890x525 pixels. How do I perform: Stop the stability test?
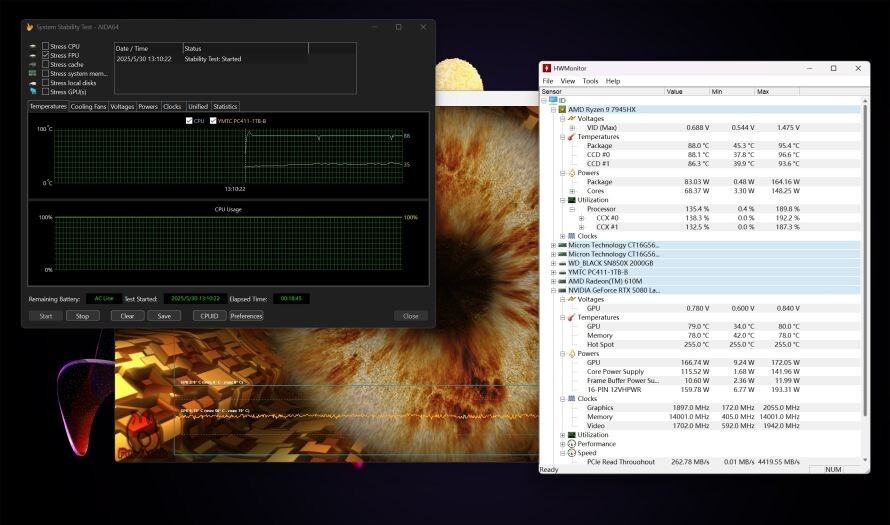[82, 316]
